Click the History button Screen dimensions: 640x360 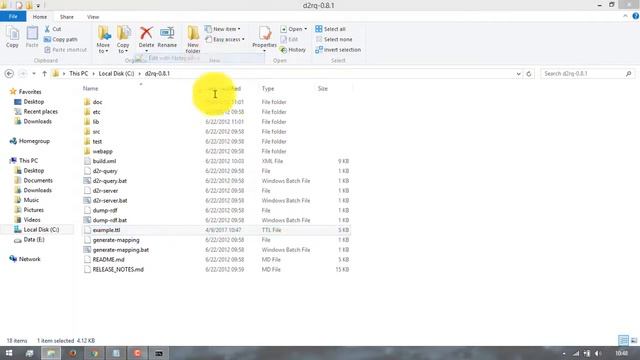(x=293, y=49)
